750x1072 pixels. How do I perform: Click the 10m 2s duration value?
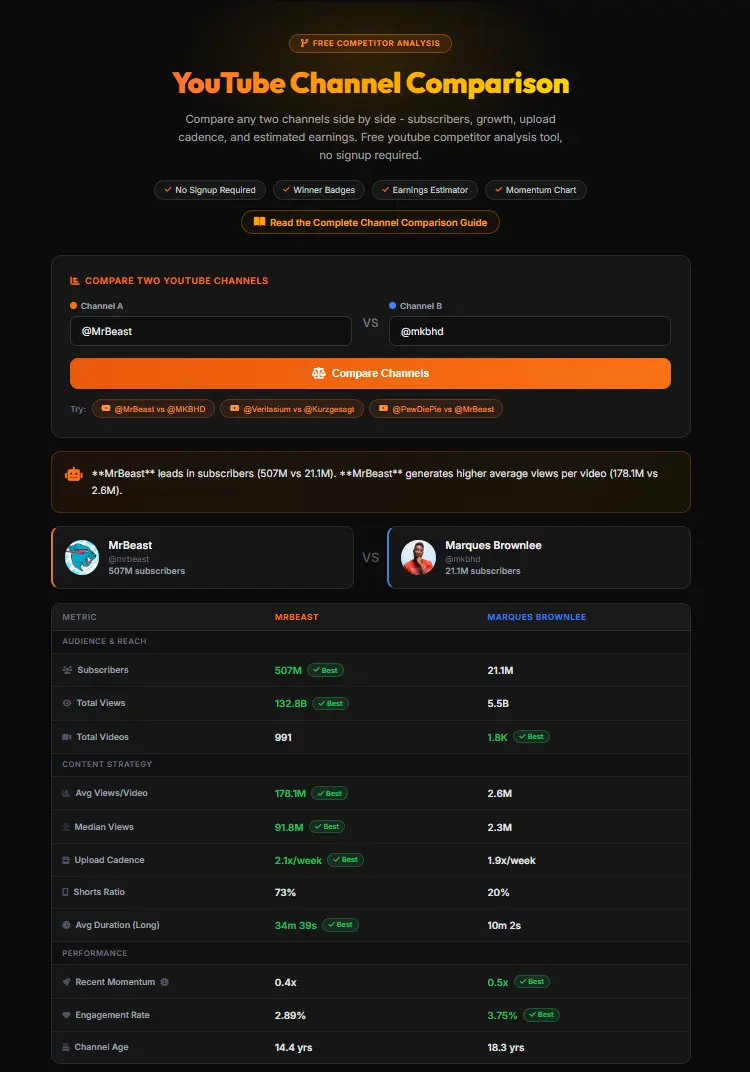coord(504,925)
